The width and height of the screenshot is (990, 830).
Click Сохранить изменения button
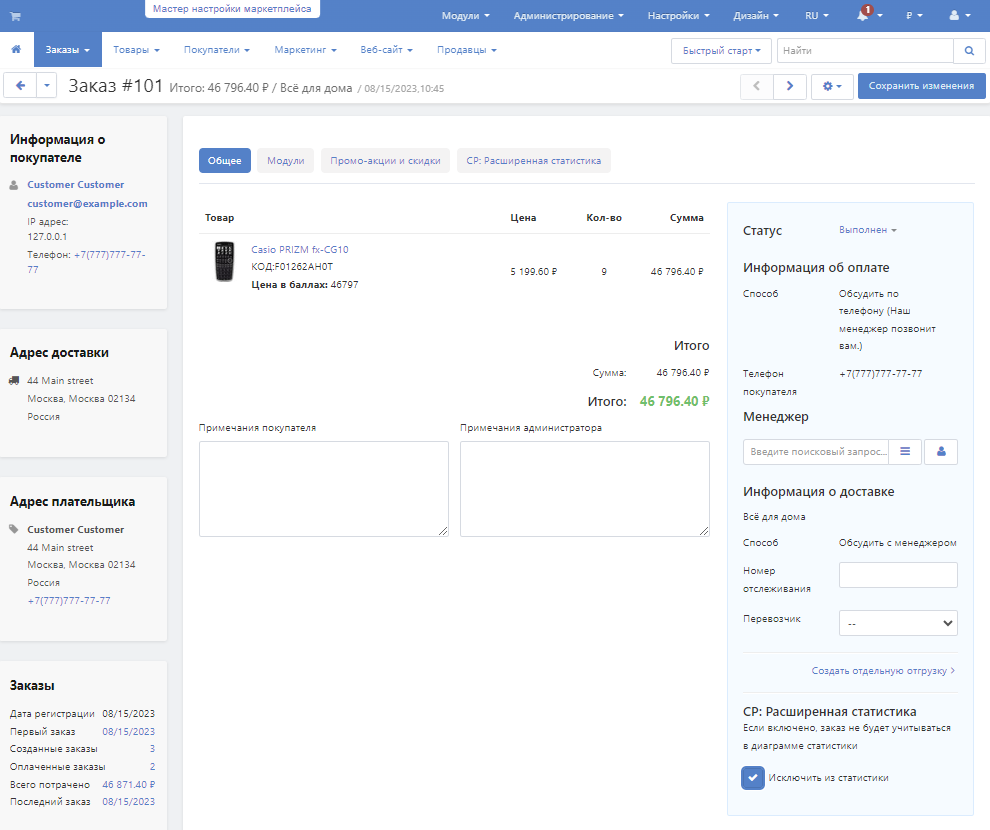921,86
